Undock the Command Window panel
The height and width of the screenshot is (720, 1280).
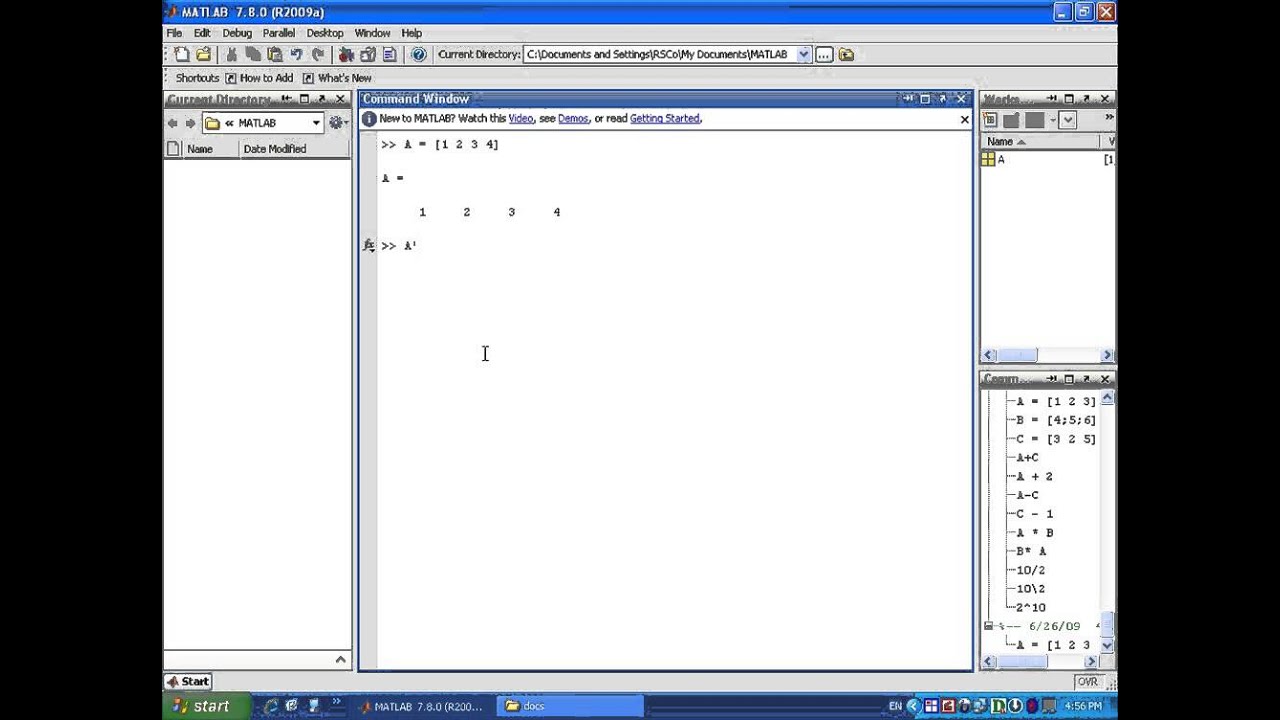tap(943, 99)
